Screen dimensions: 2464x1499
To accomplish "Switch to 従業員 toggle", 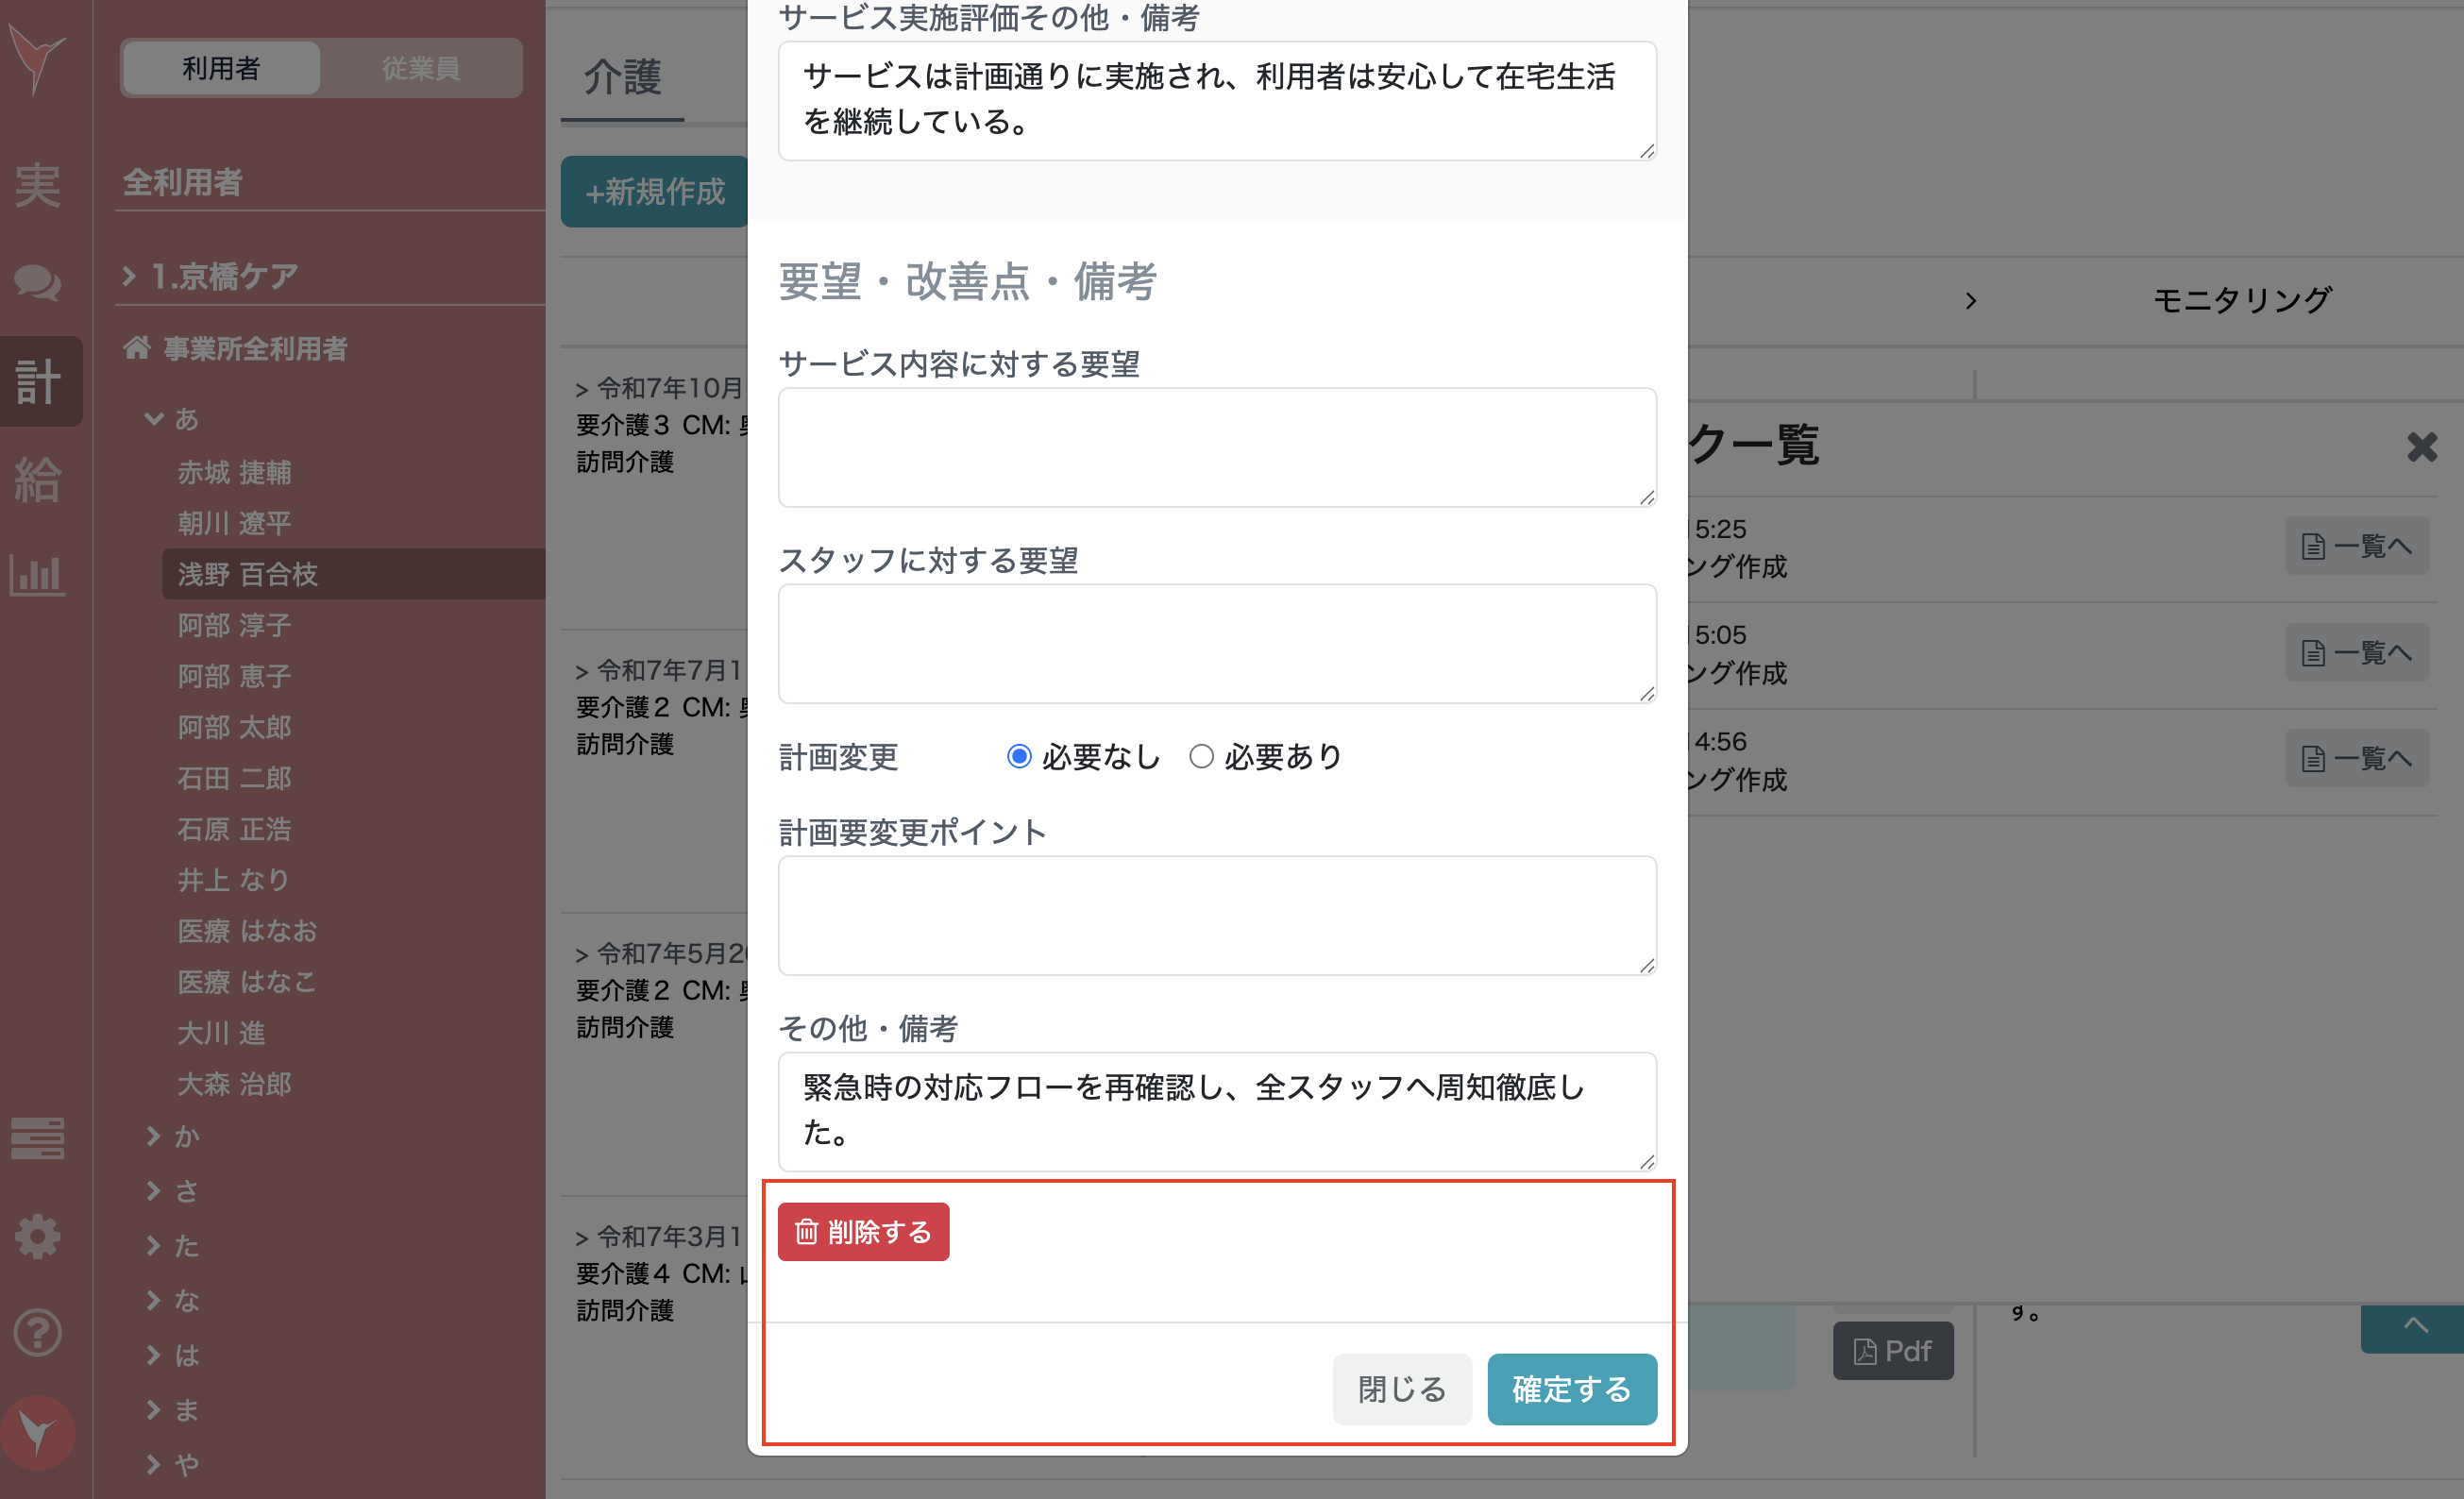I will click(420, 68).
